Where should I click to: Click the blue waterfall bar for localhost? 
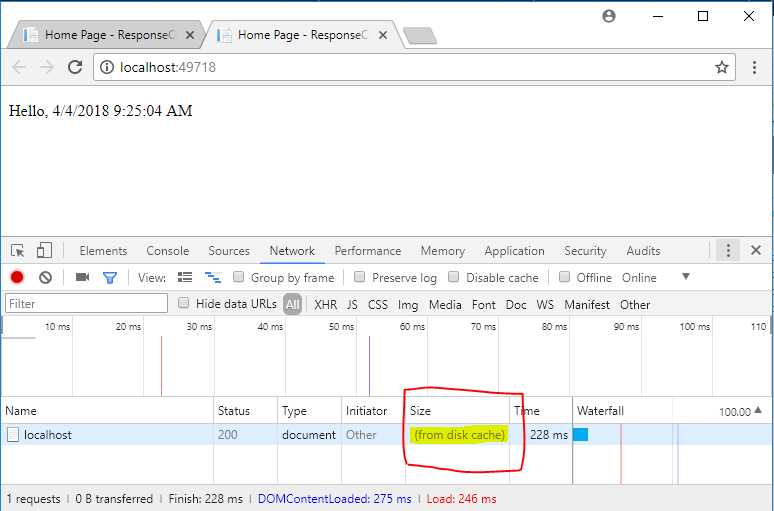click(580, 434)
